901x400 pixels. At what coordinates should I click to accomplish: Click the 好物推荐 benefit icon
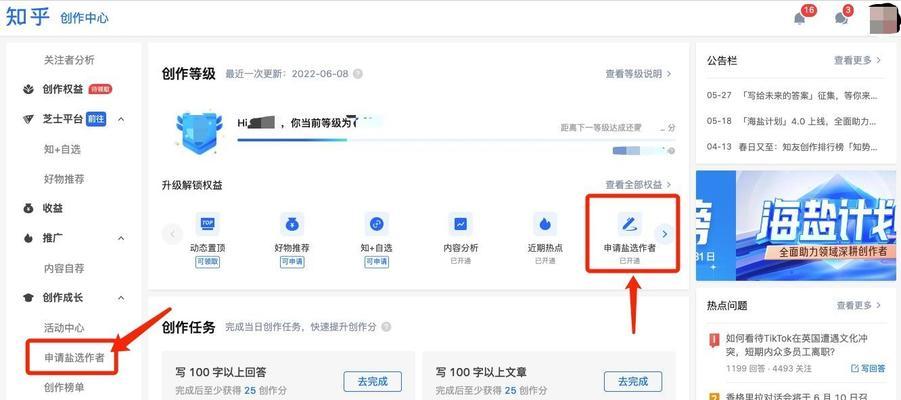click(x=292, y=224)
